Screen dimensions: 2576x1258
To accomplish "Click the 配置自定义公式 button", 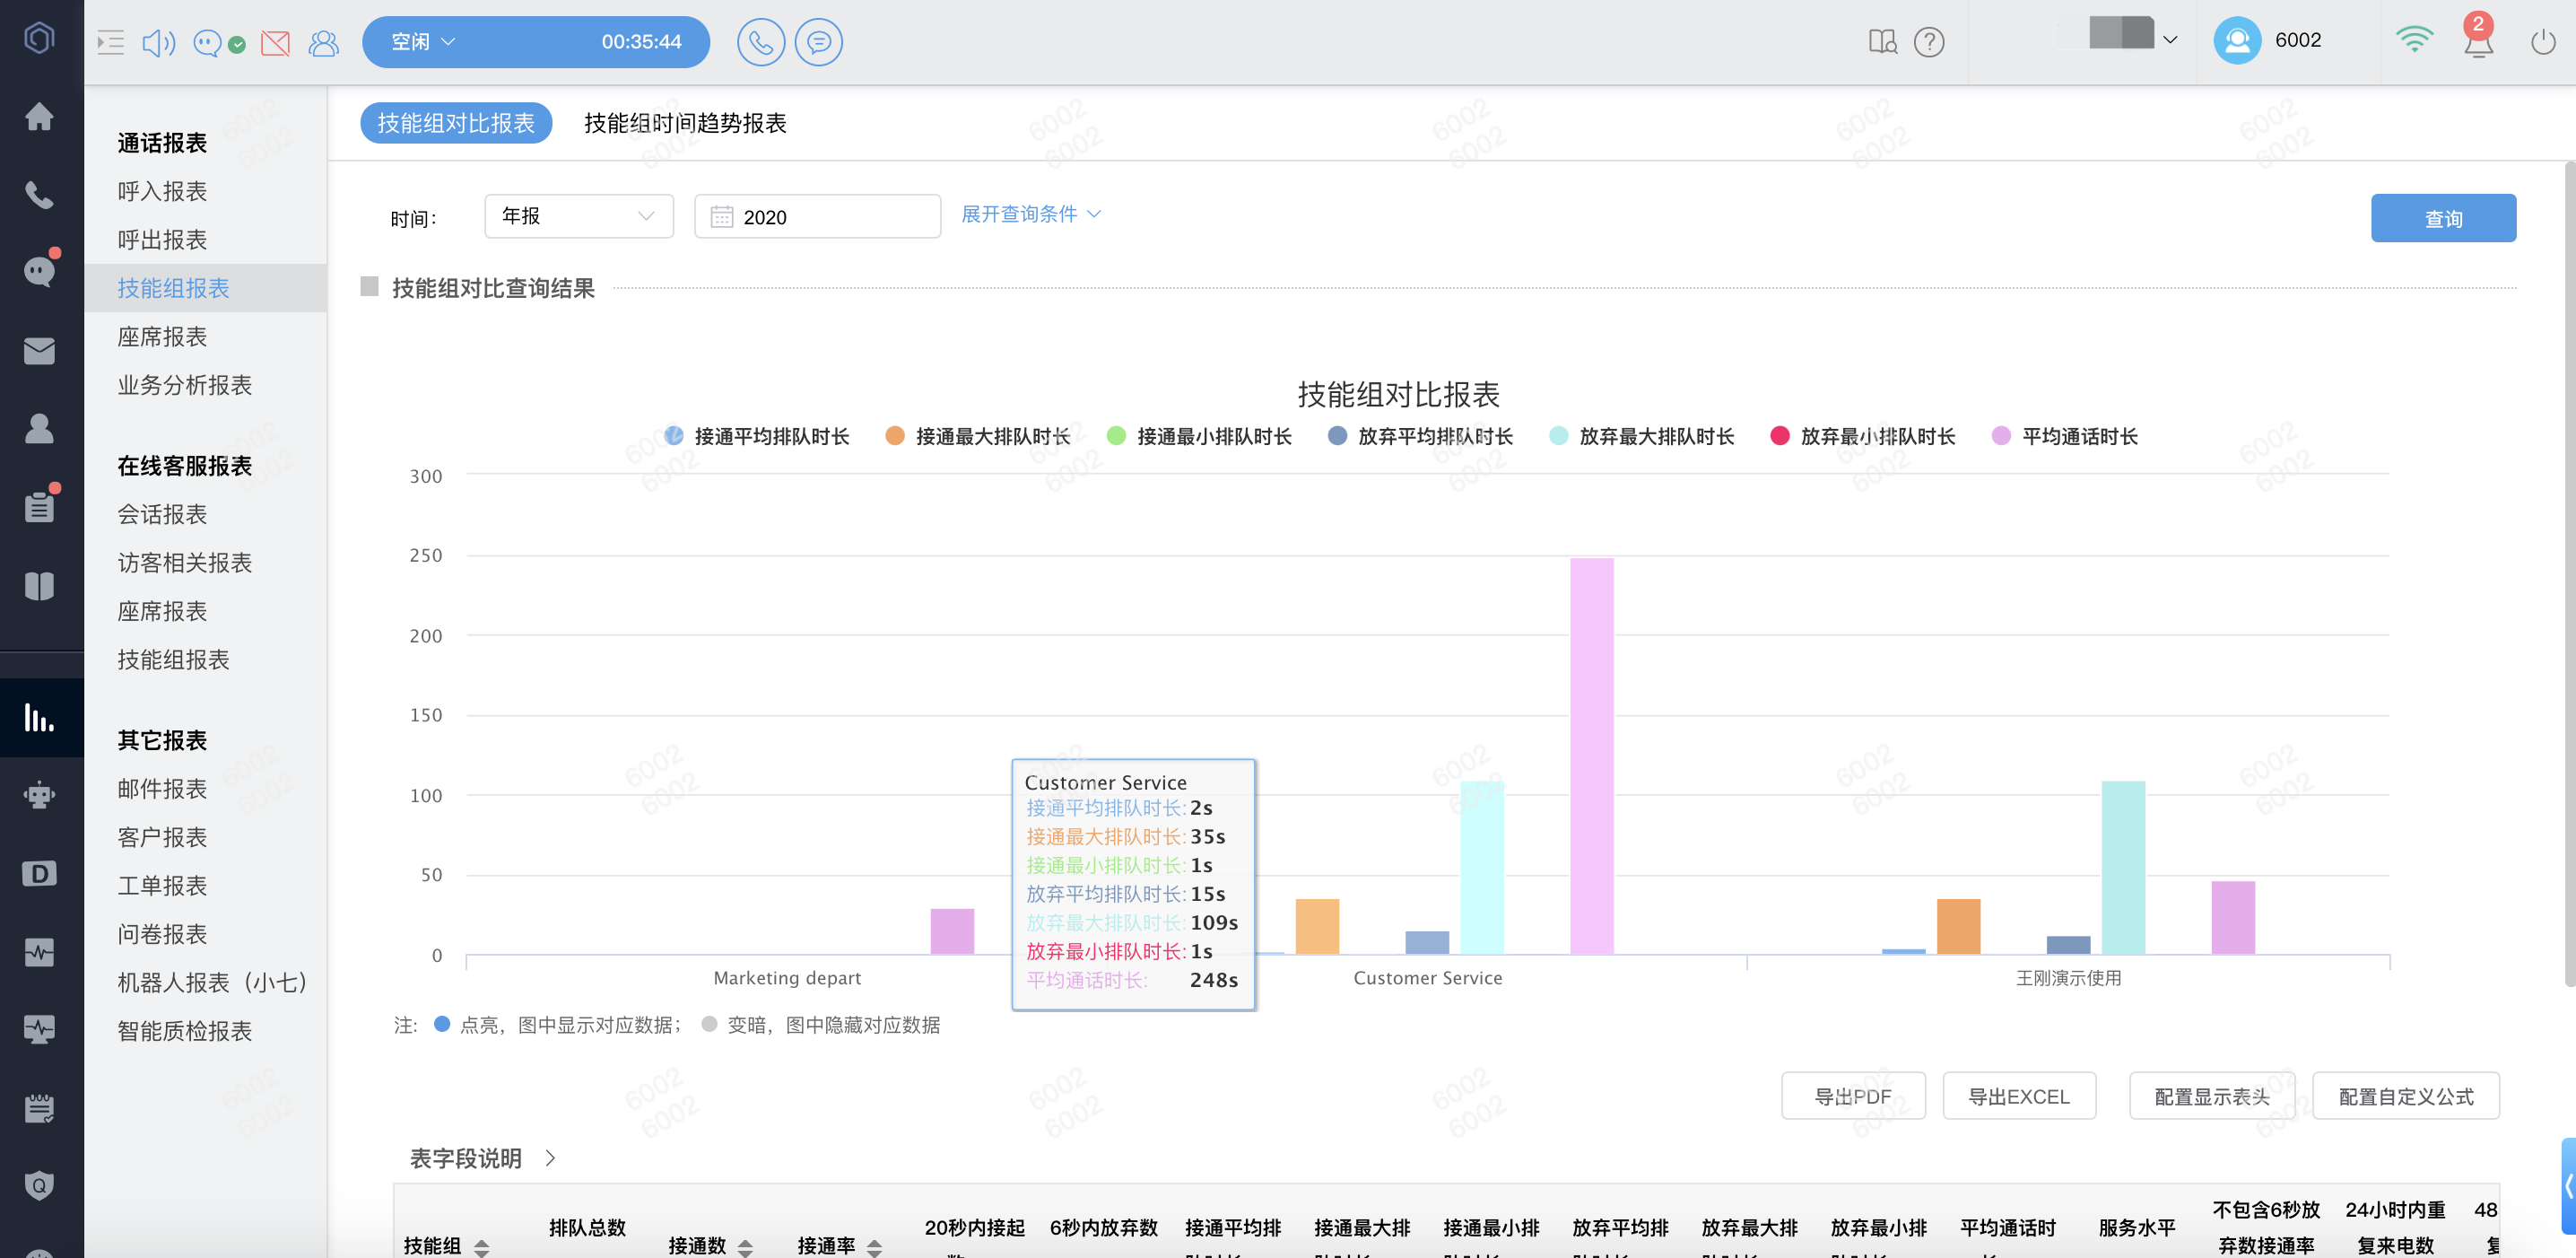I will coord(2406,1096).
